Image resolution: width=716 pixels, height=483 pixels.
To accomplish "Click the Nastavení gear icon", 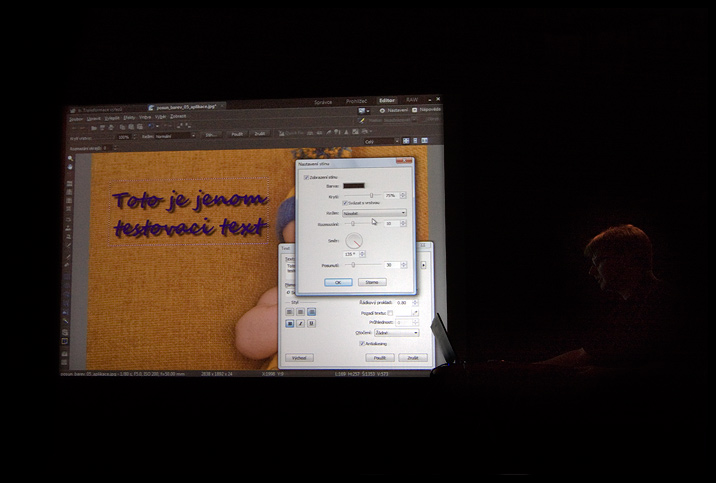I will pyautogui.click(x=382, y=110).
